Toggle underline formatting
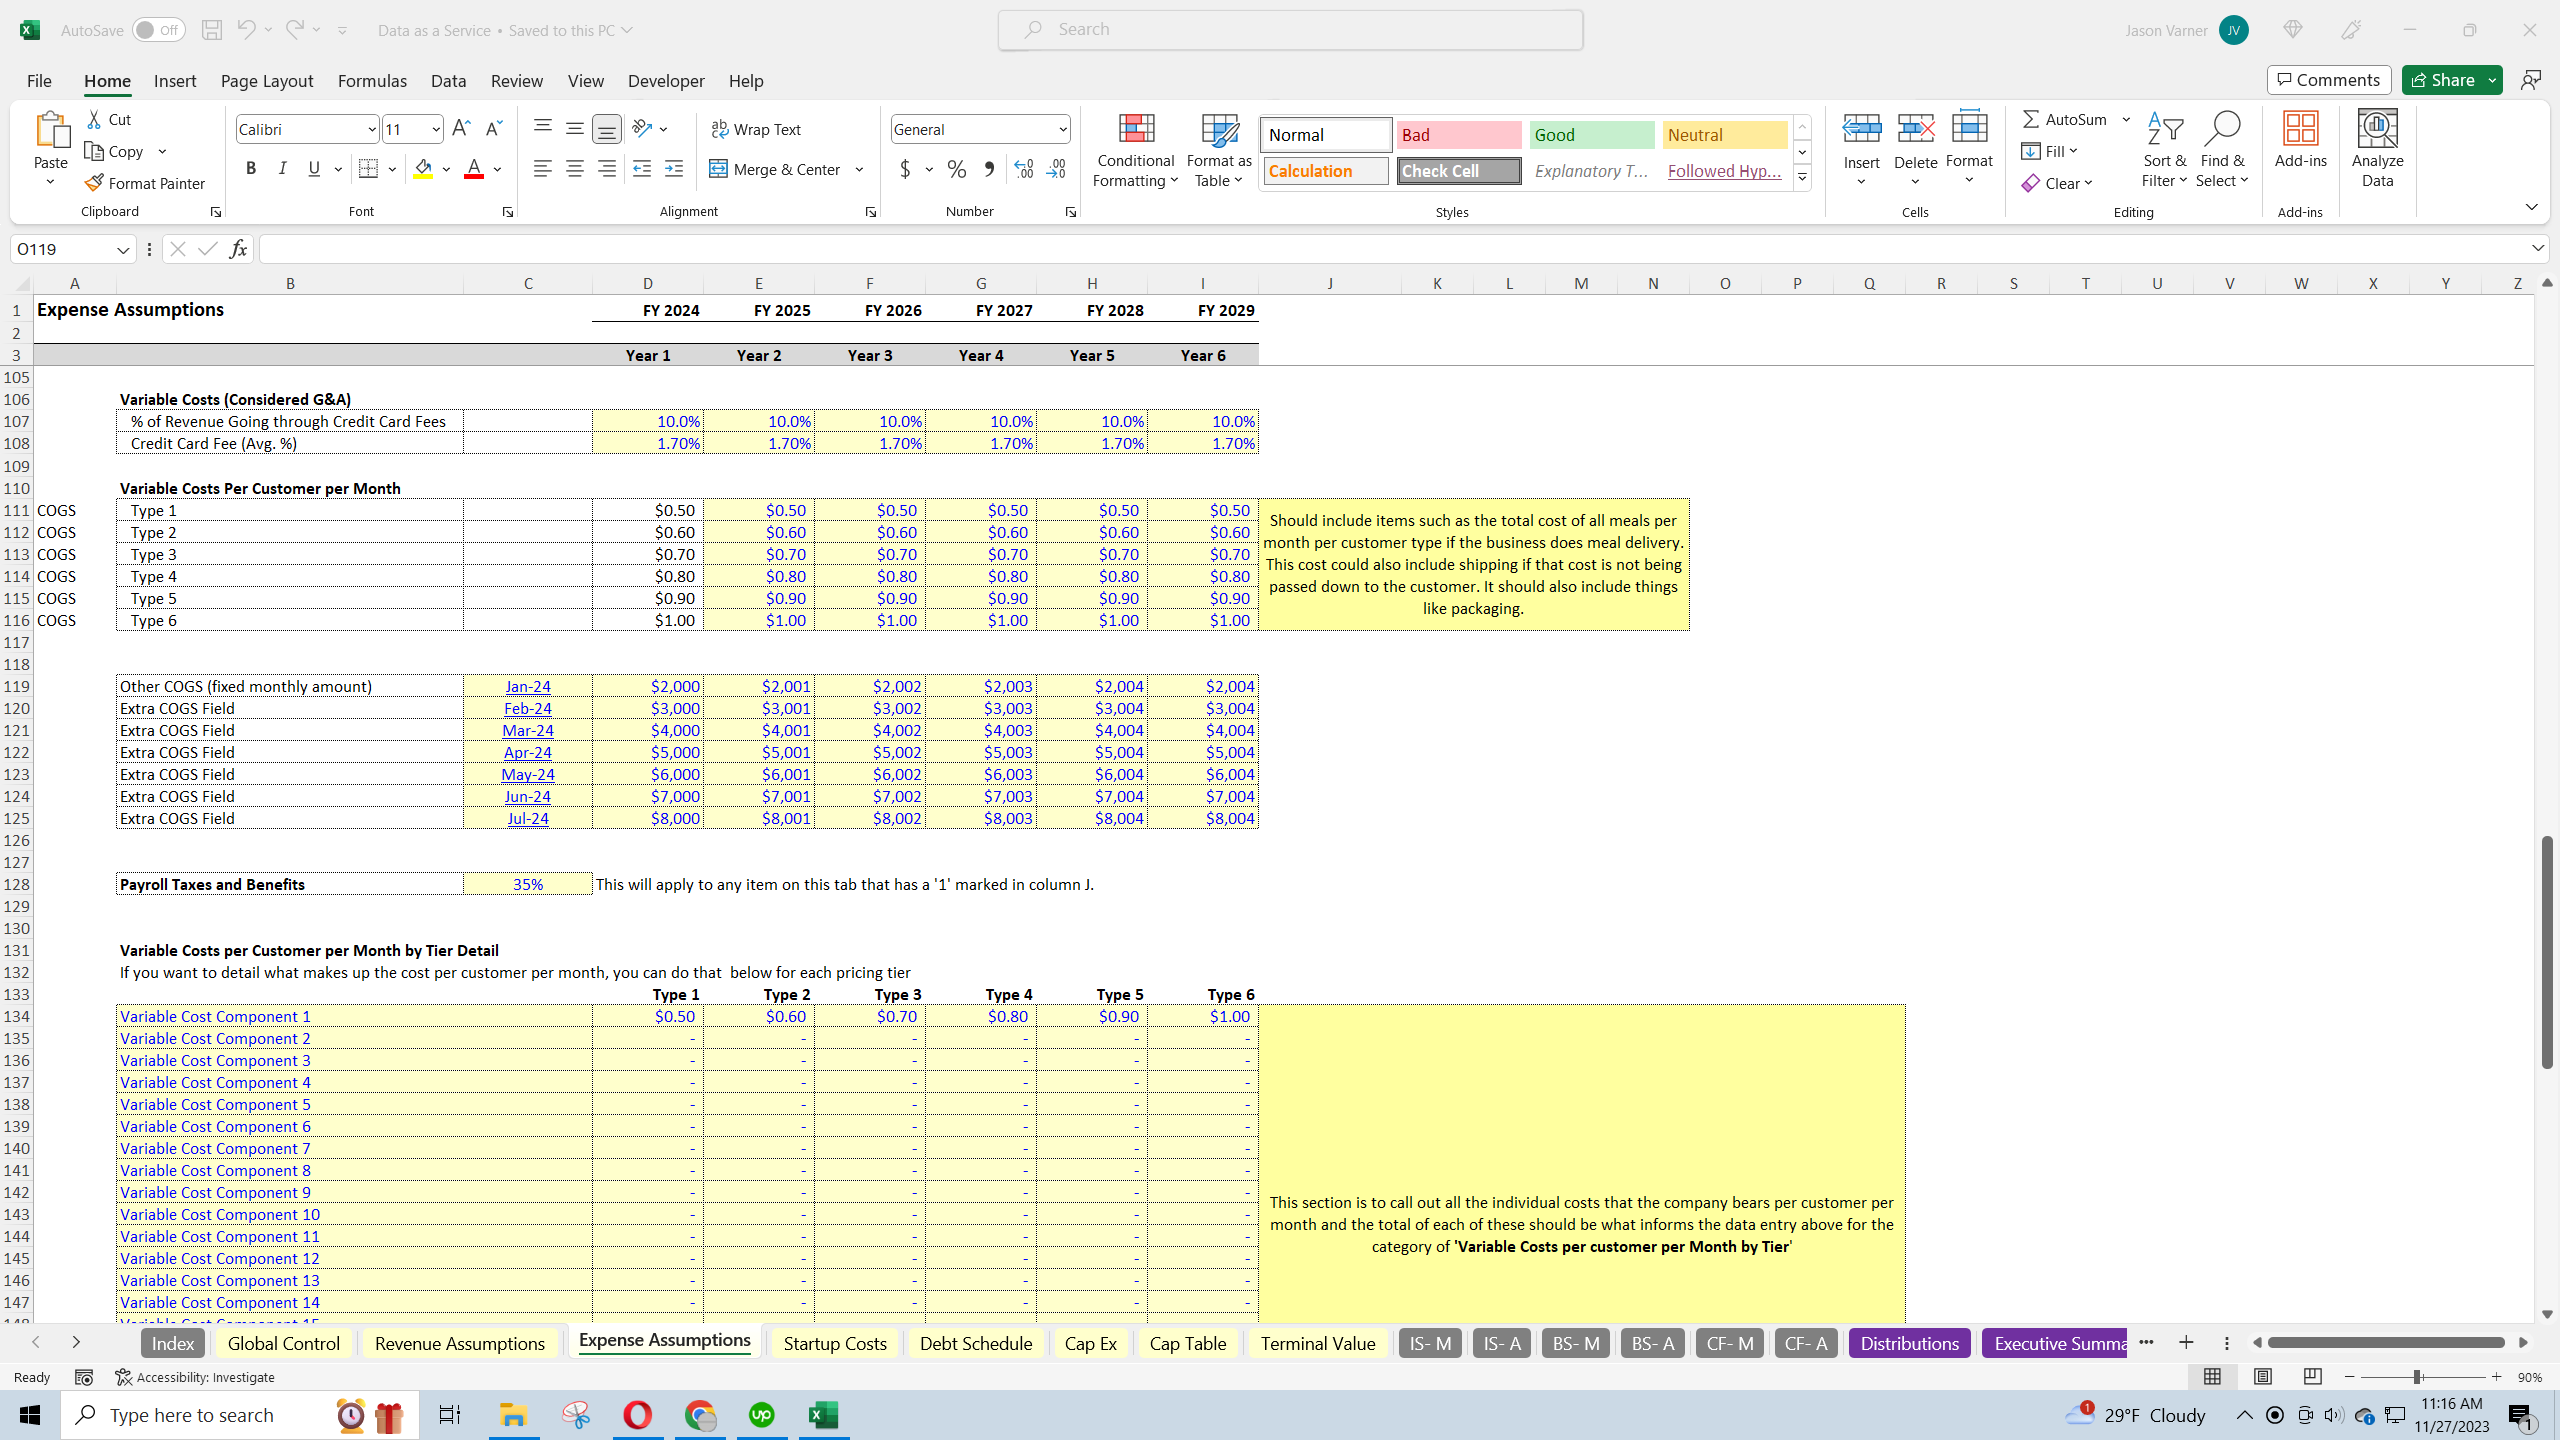 click(x=313, y=168)
